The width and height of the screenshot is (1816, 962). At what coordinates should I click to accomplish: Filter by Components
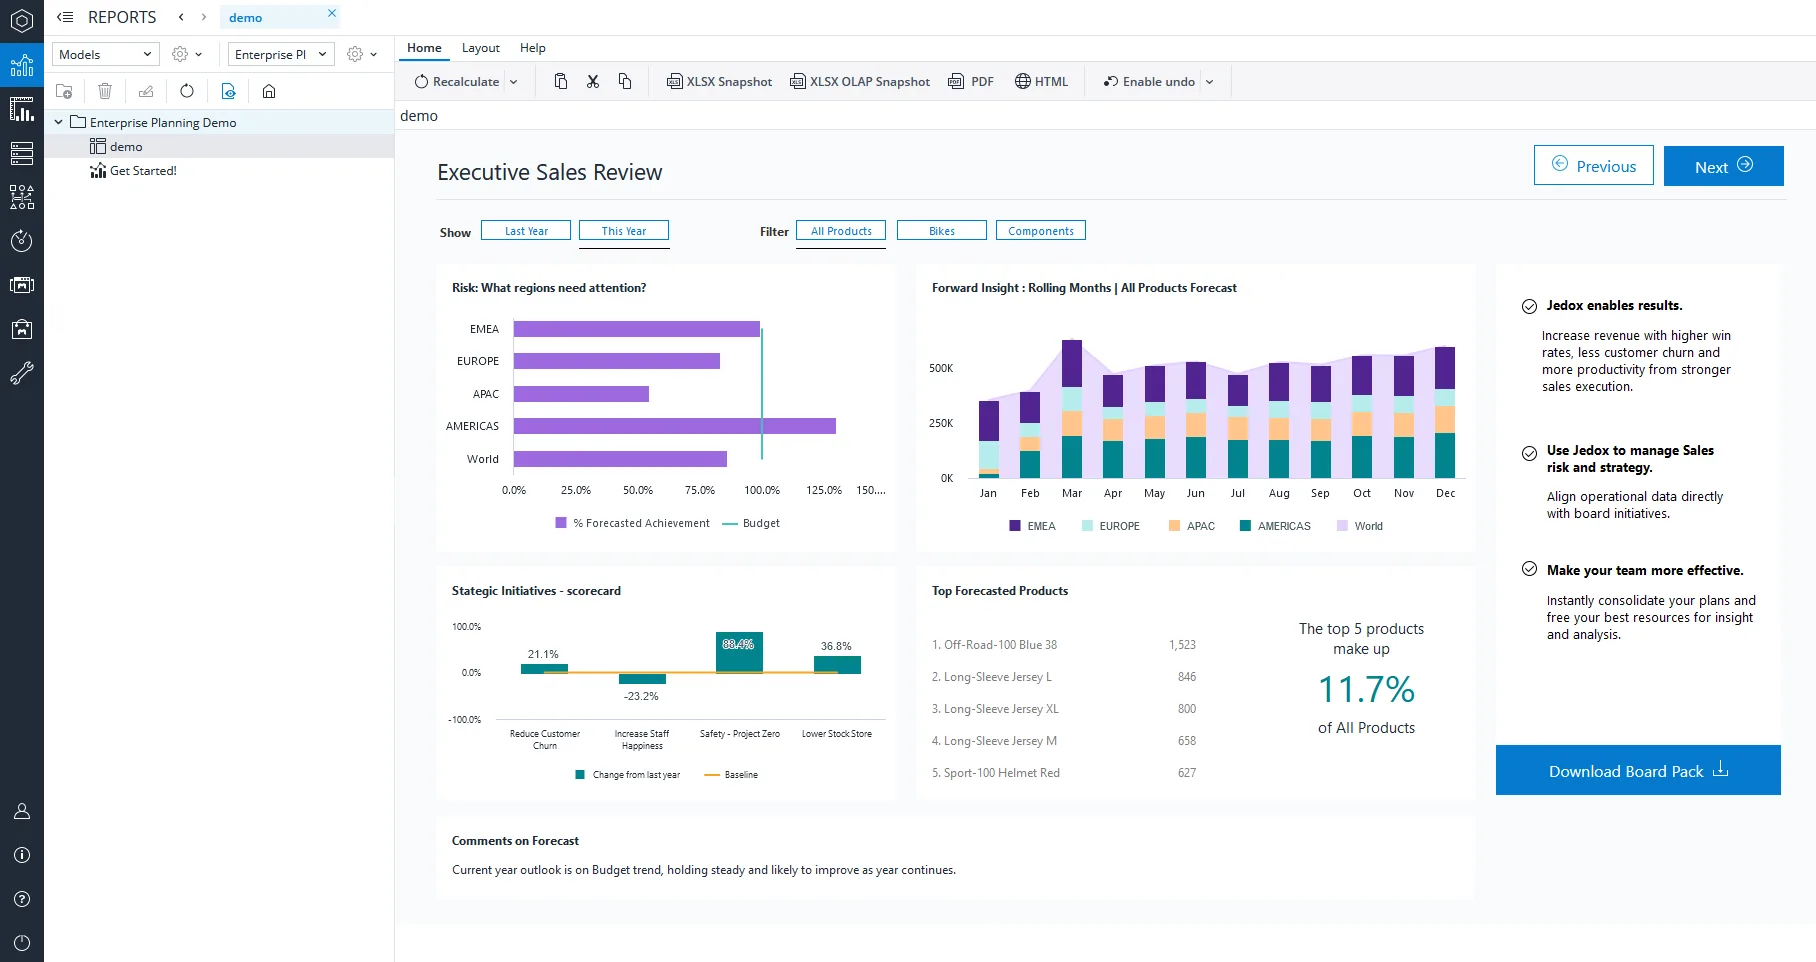(x=1041, y=230)
